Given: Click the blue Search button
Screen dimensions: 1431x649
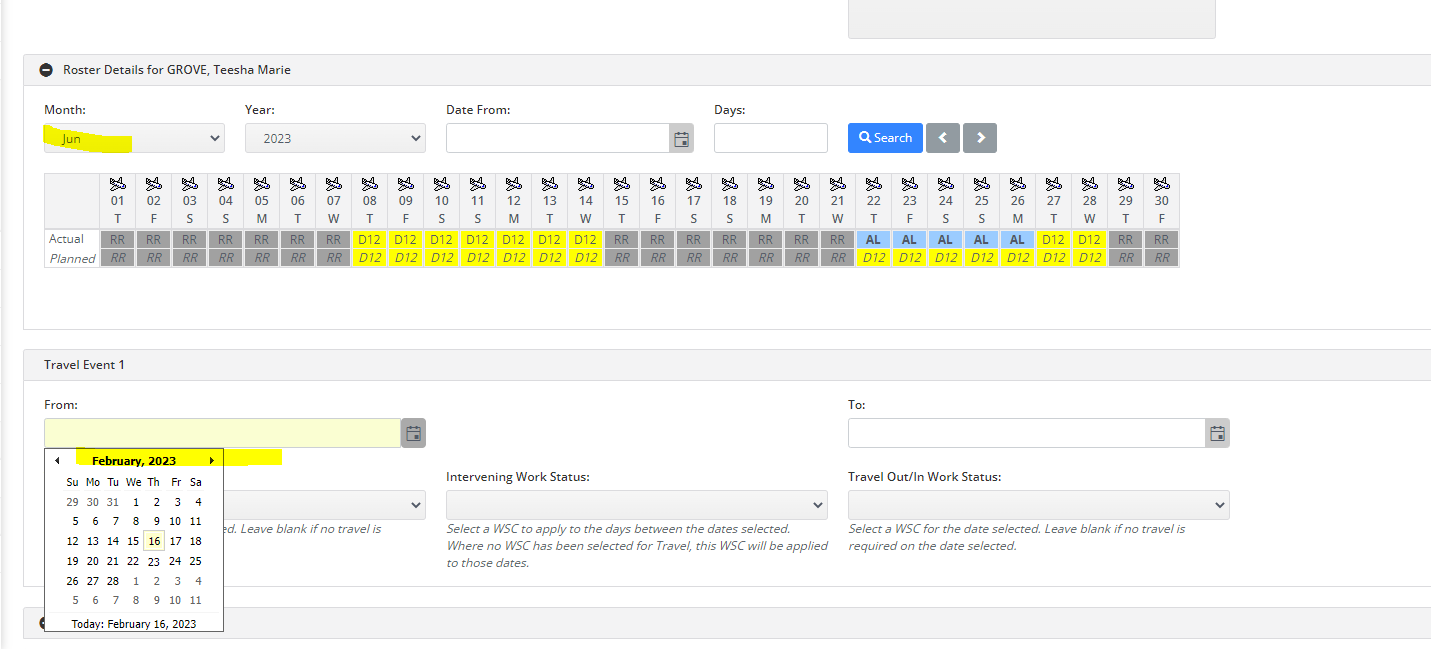Looking at the screenshot, I should [x=885, y=138].
